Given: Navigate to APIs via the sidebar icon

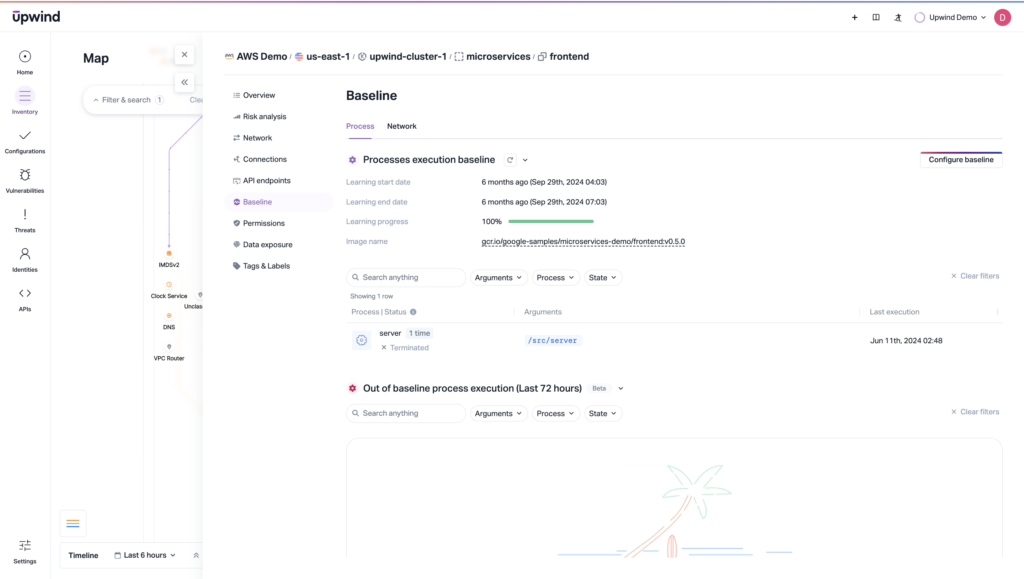Looking at the screenshot, I should 25,298.
